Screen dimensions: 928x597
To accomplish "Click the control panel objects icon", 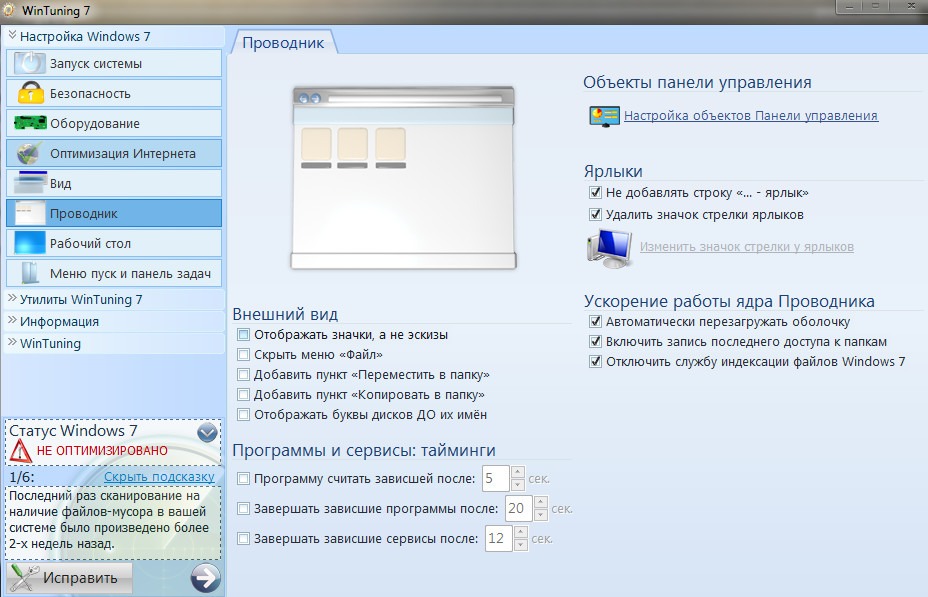I will [604, 116].
